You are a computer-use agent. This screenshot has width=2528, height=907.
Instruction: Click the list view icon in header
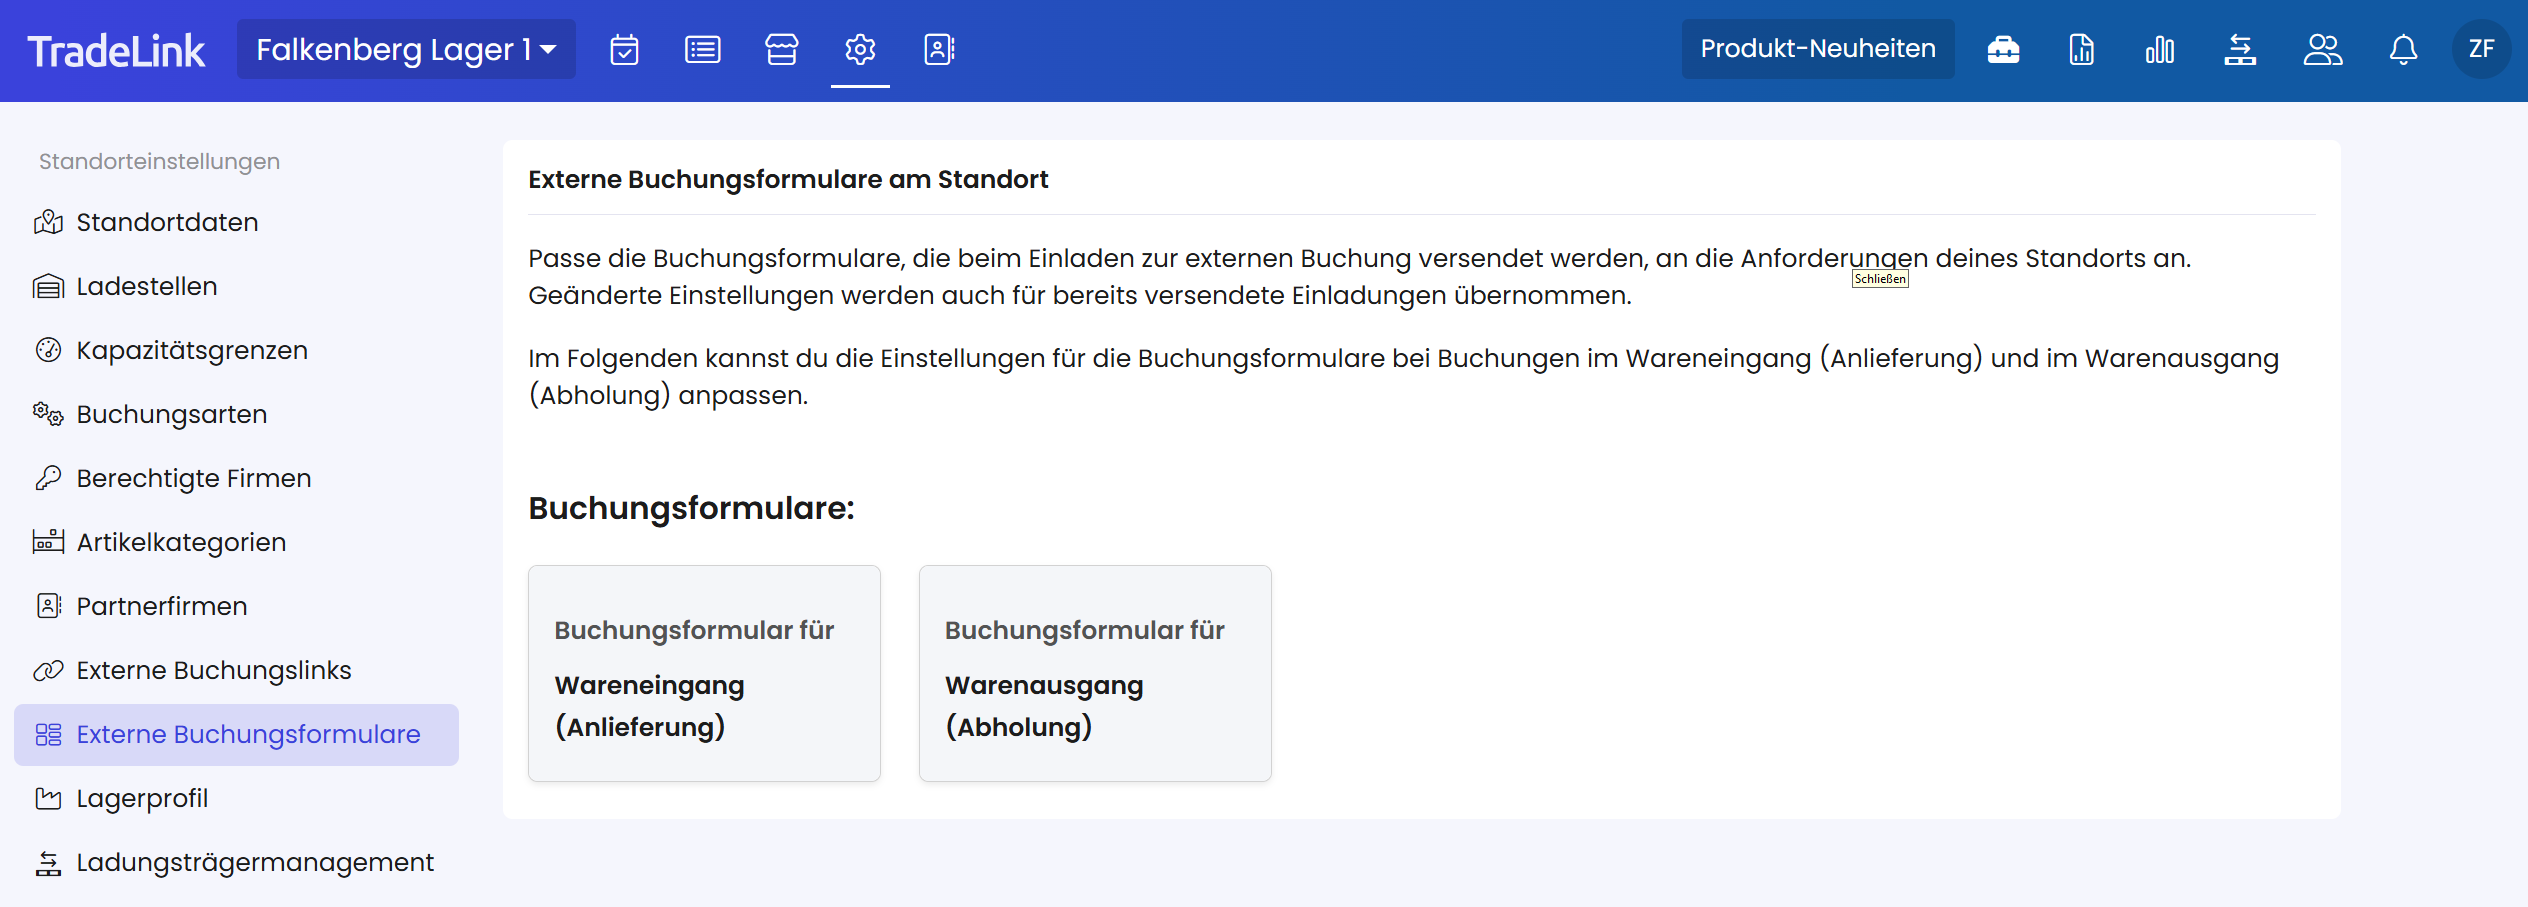(x=702, y=49)
